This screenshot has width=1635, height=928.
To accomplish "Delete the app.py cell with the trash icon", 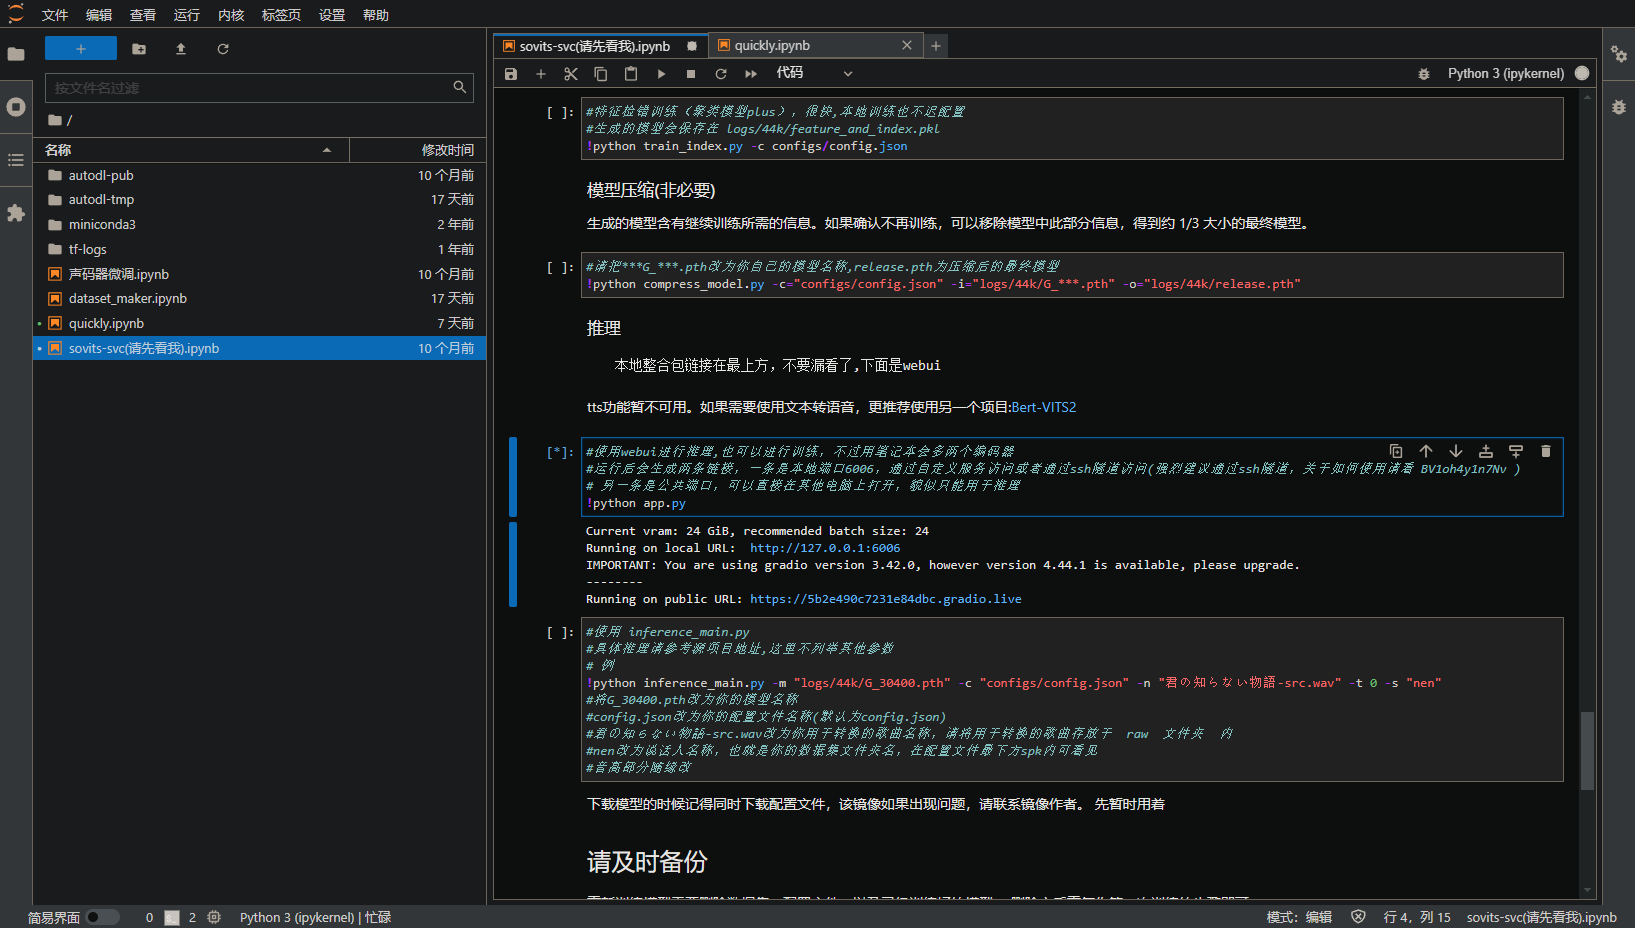I will tap(1545, 451).
